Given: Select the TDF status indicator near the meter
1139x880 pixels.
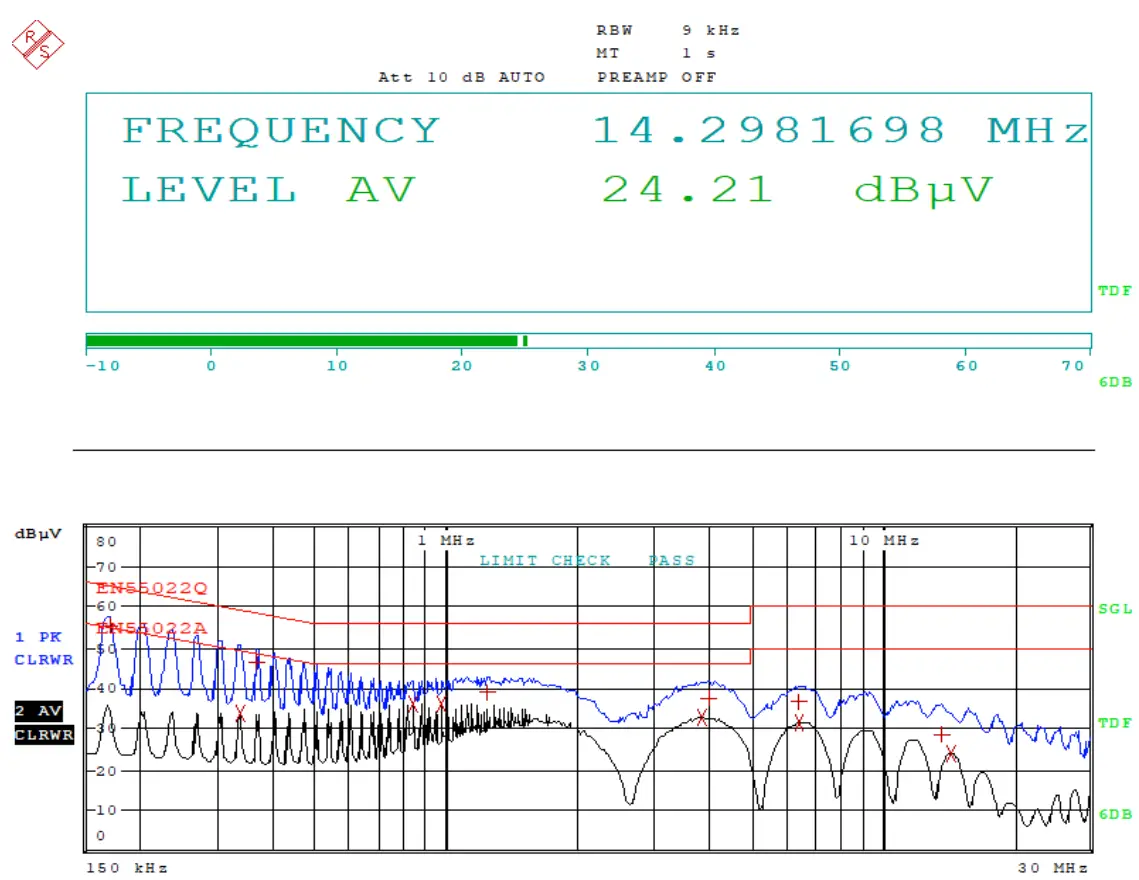Looking at the screenshot, I should (x=1113, y=291).
